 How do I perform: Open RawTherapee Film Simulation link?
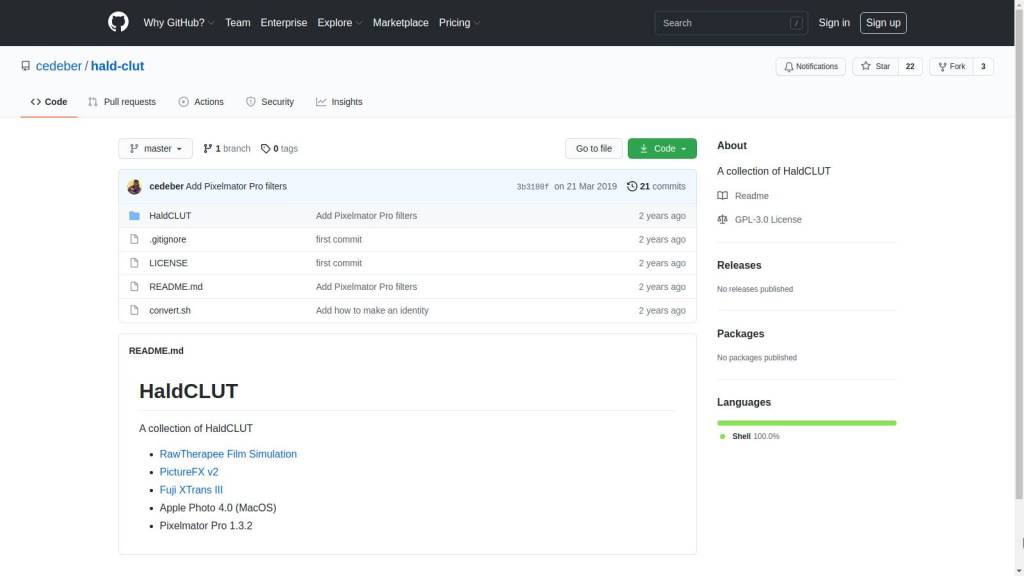click(x=228, y=454)
